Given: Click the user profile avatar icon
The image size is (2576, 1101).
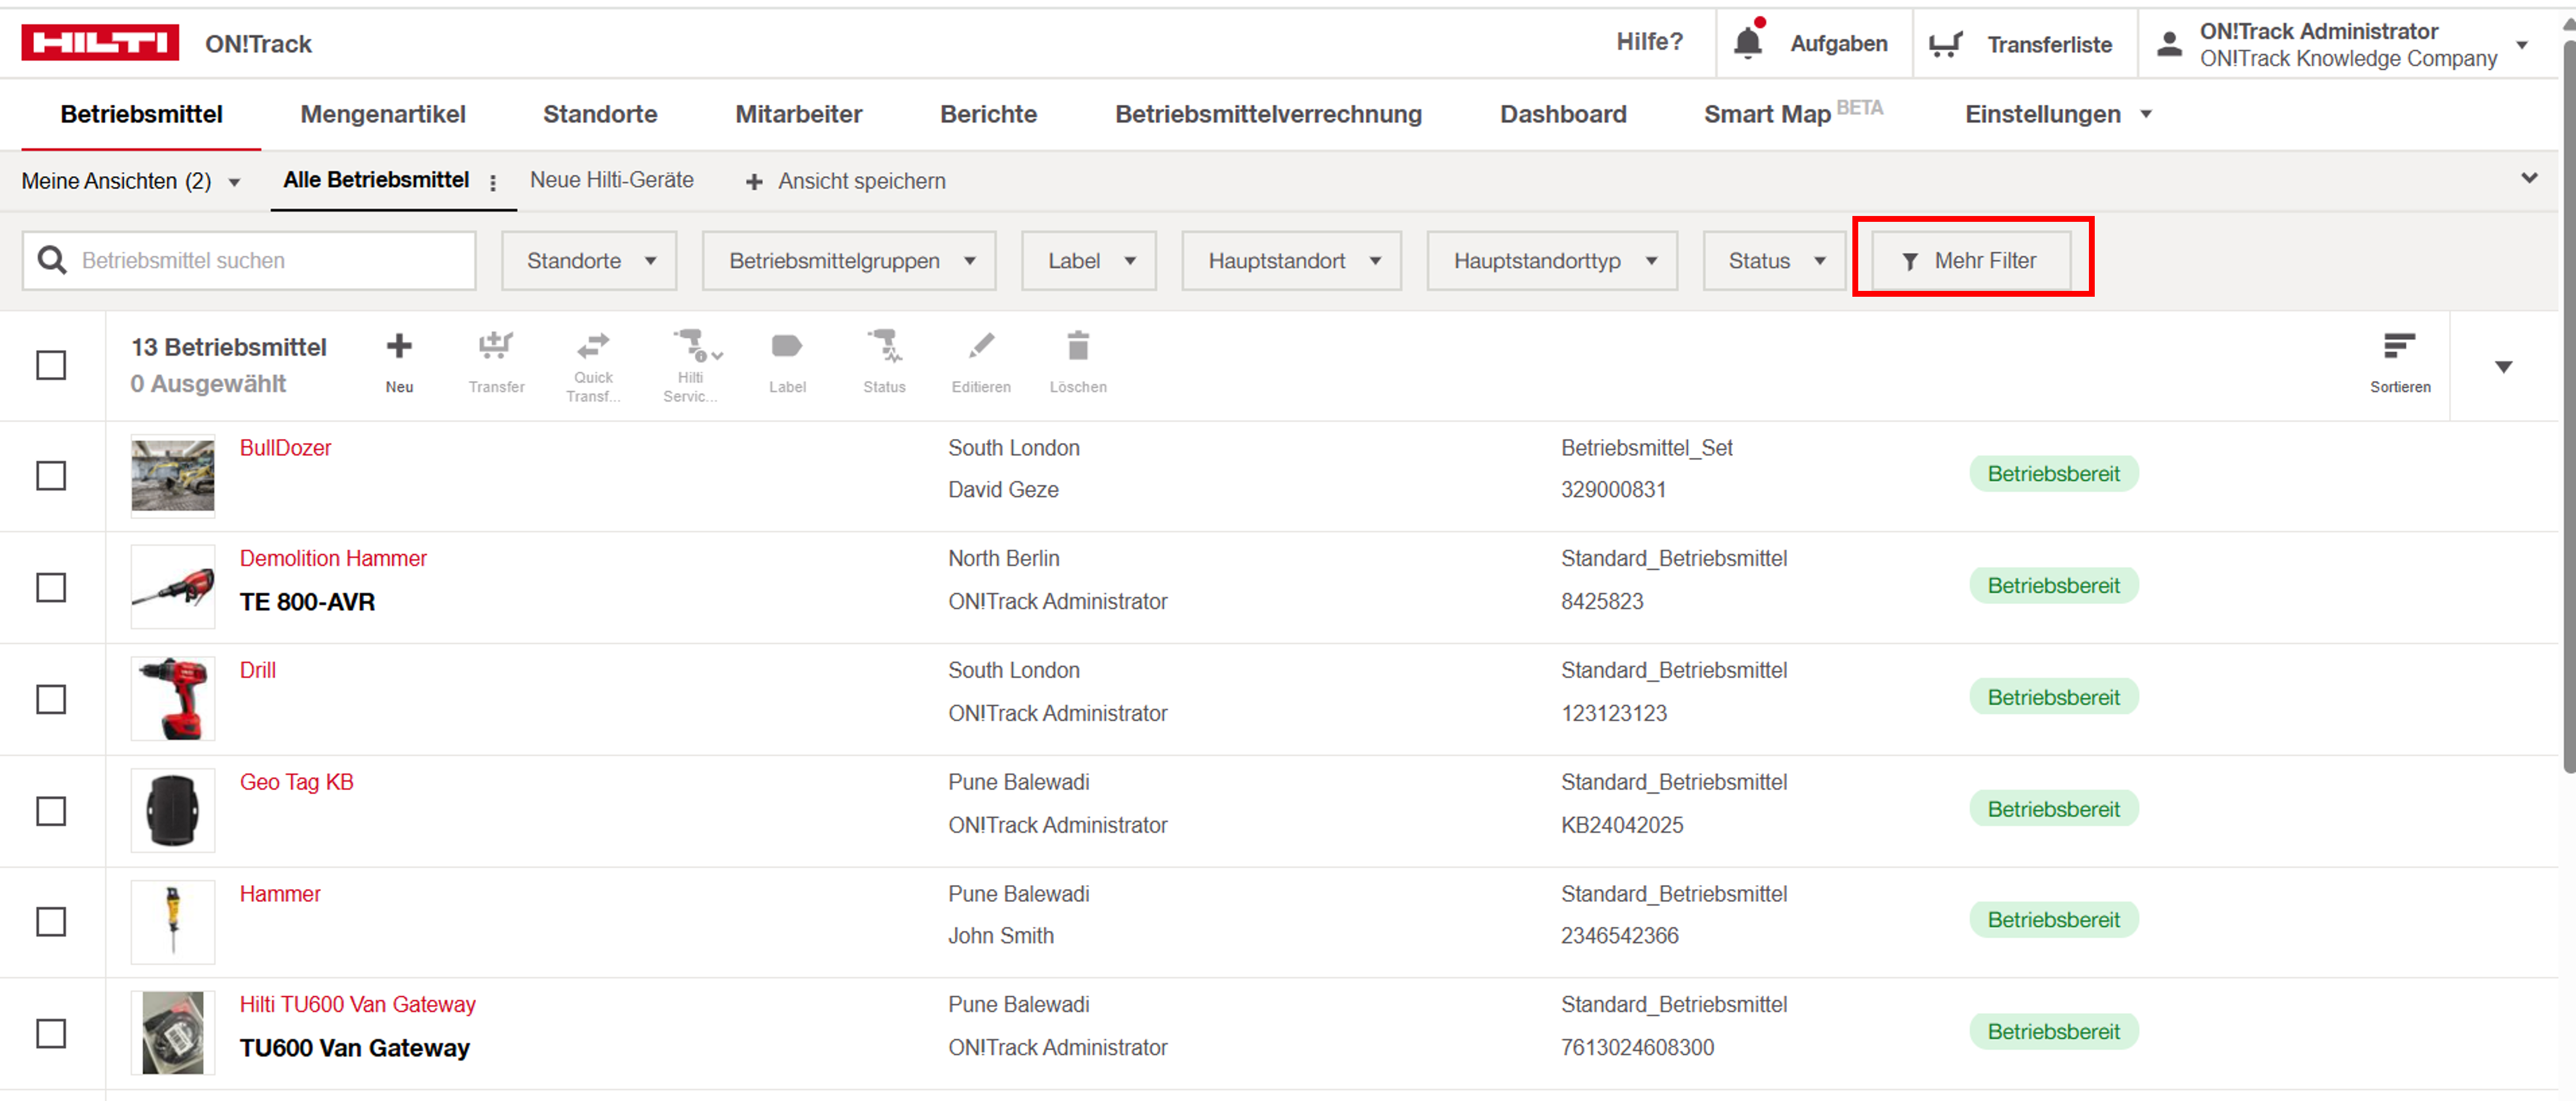Looking at the screenshot, I should (x=2168, y=44).
